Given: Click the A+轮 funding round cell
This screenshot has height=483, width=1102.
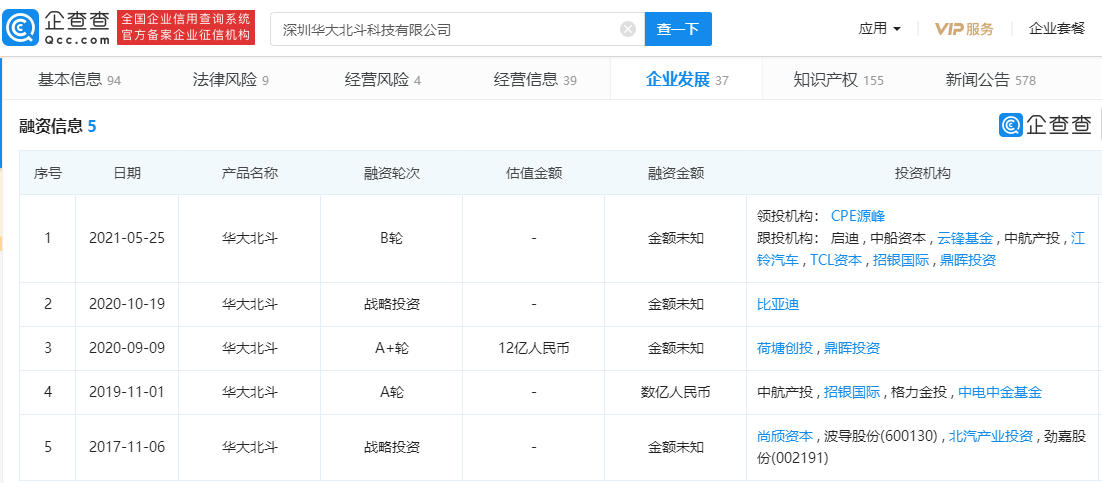Looking at the screenshot, I should (x=391, y=348).
